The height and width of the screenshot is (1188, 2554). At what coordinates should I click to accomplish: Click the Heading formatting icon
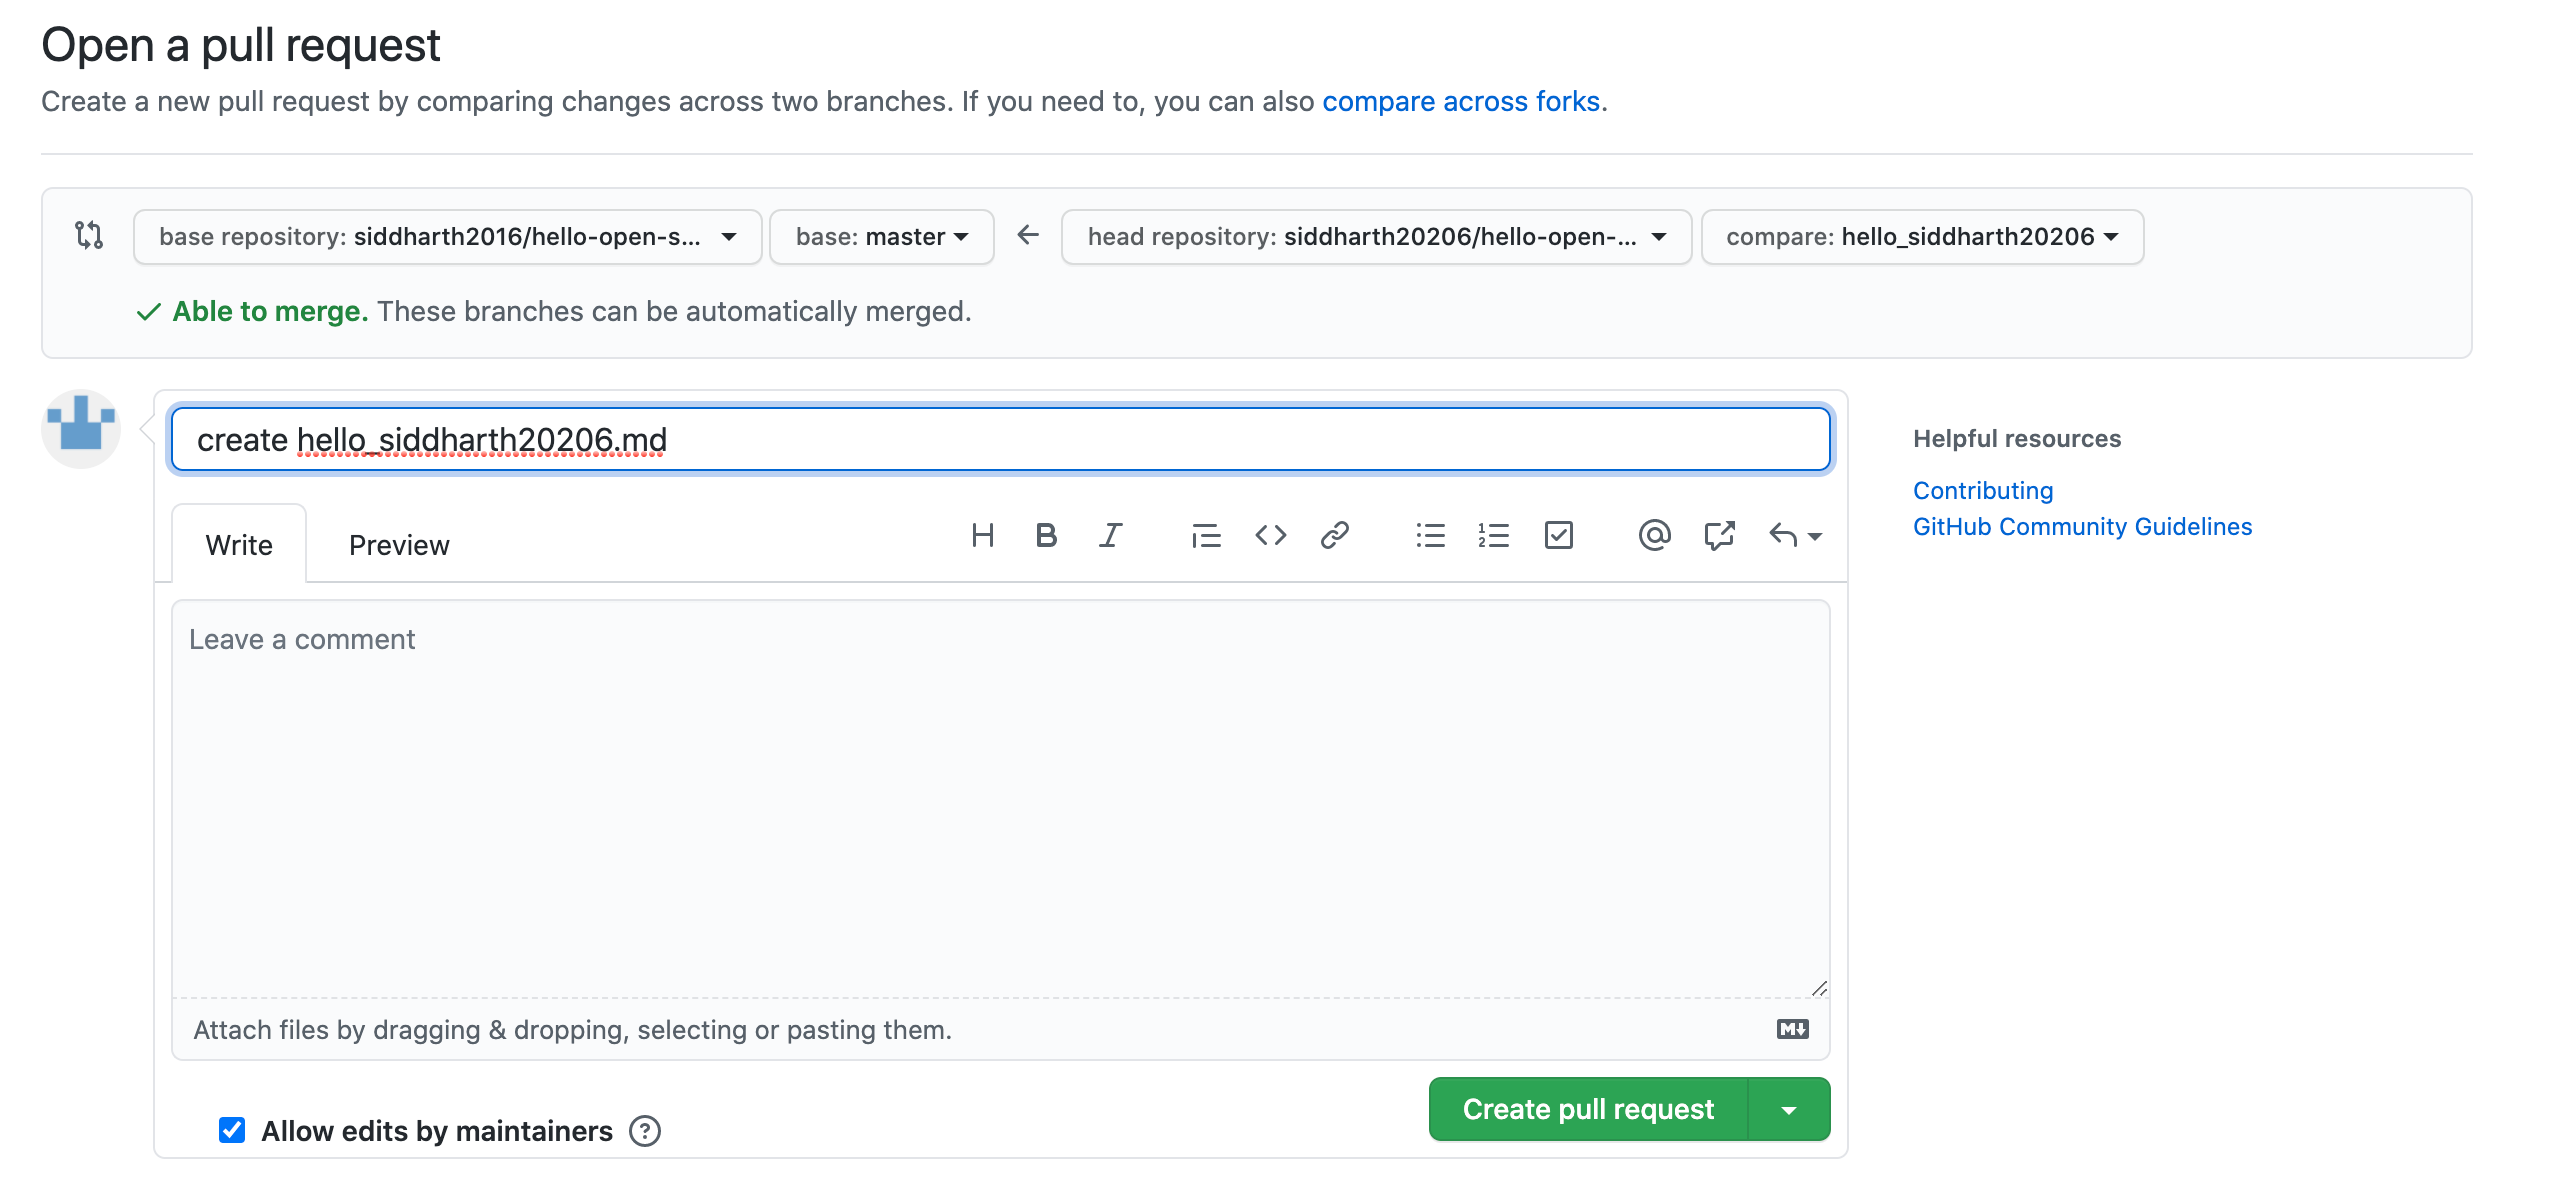[982, 536]
